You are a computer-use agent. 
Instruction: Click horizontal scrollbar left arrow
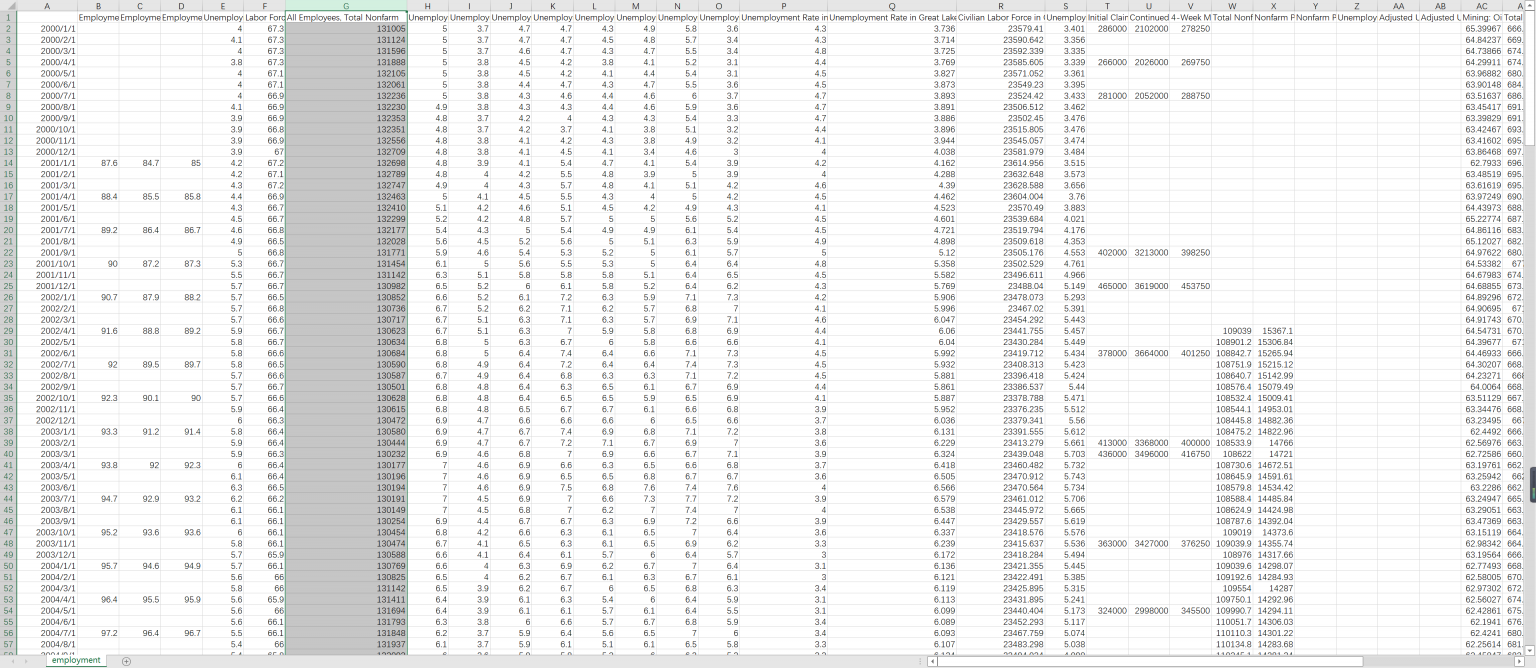pyautogui.click(x=931, y=661)
